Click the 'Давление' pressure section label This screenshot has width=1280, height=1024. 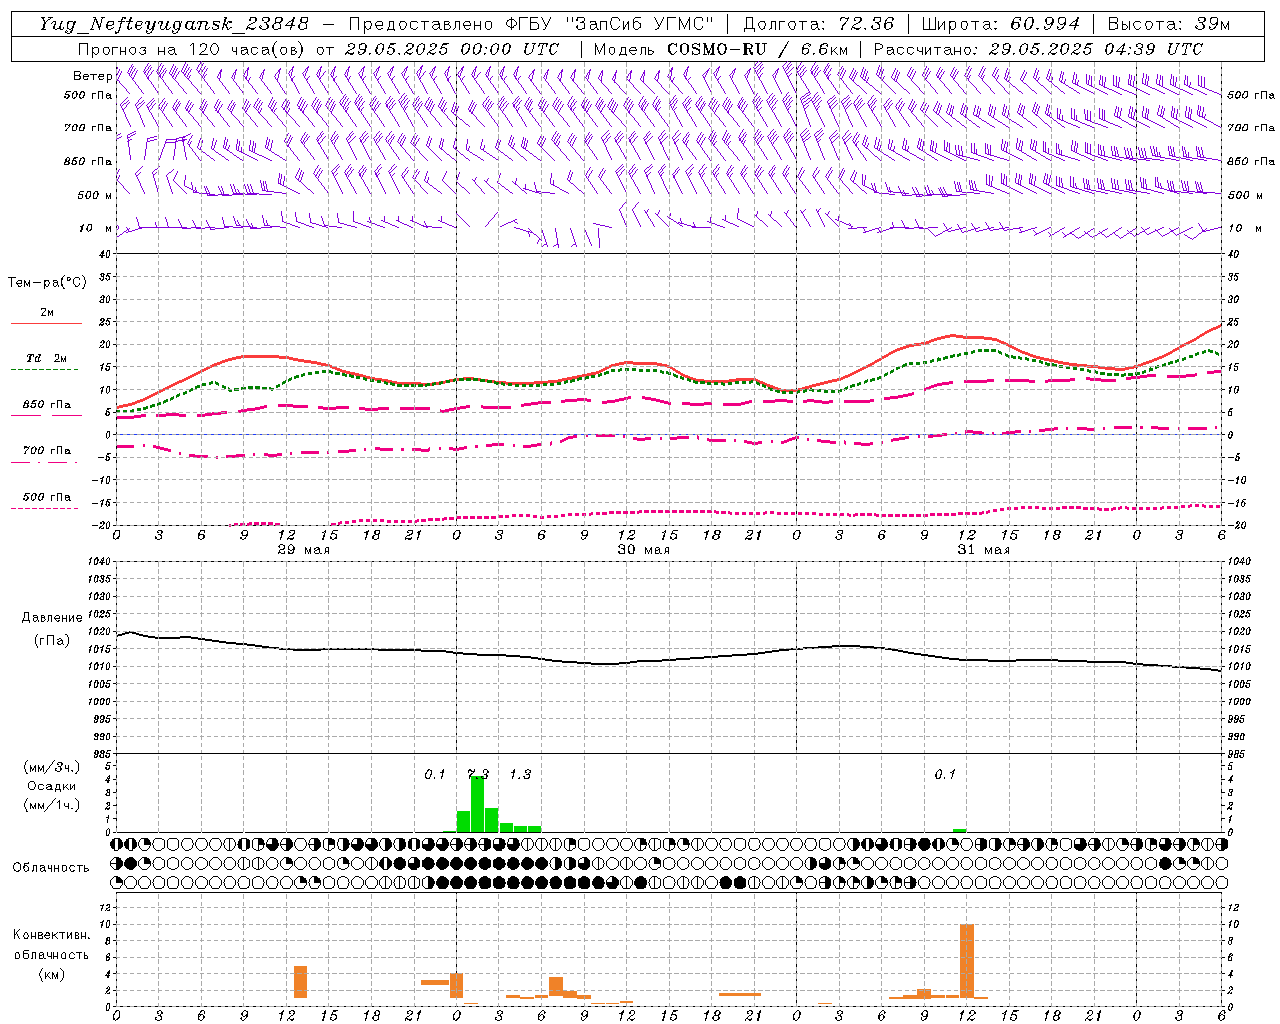coord(52,618)
